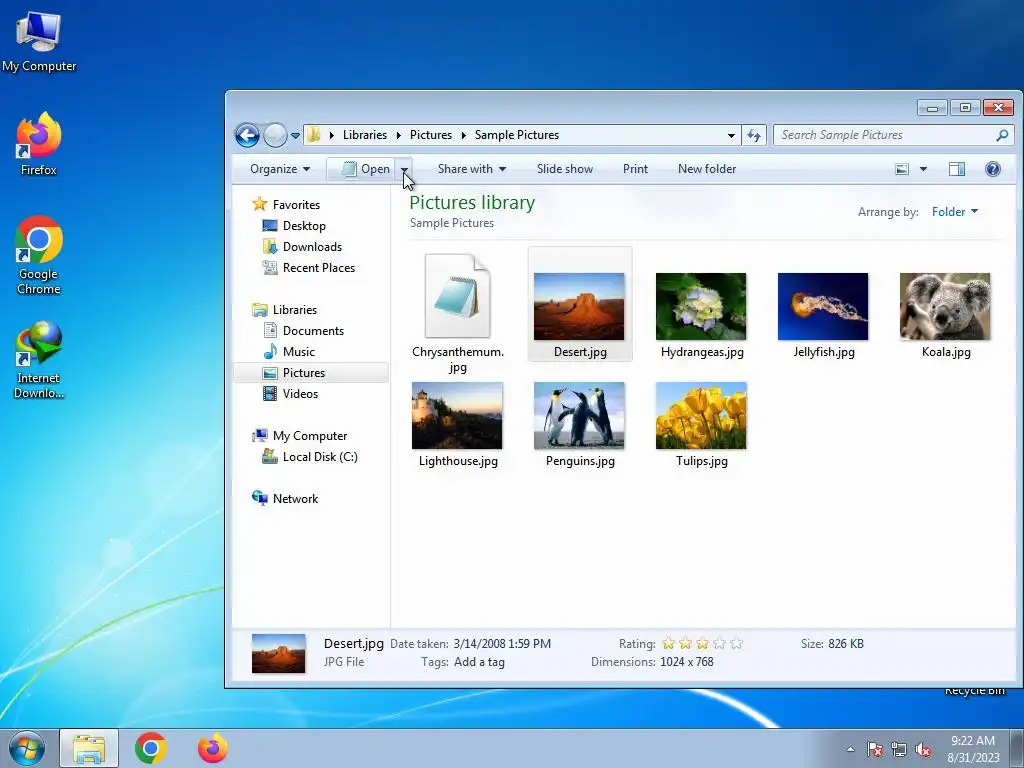Open Recent Places in Favorites
Image resolution: width=1024 pixels, height=768 pixels.
point(319,268)
